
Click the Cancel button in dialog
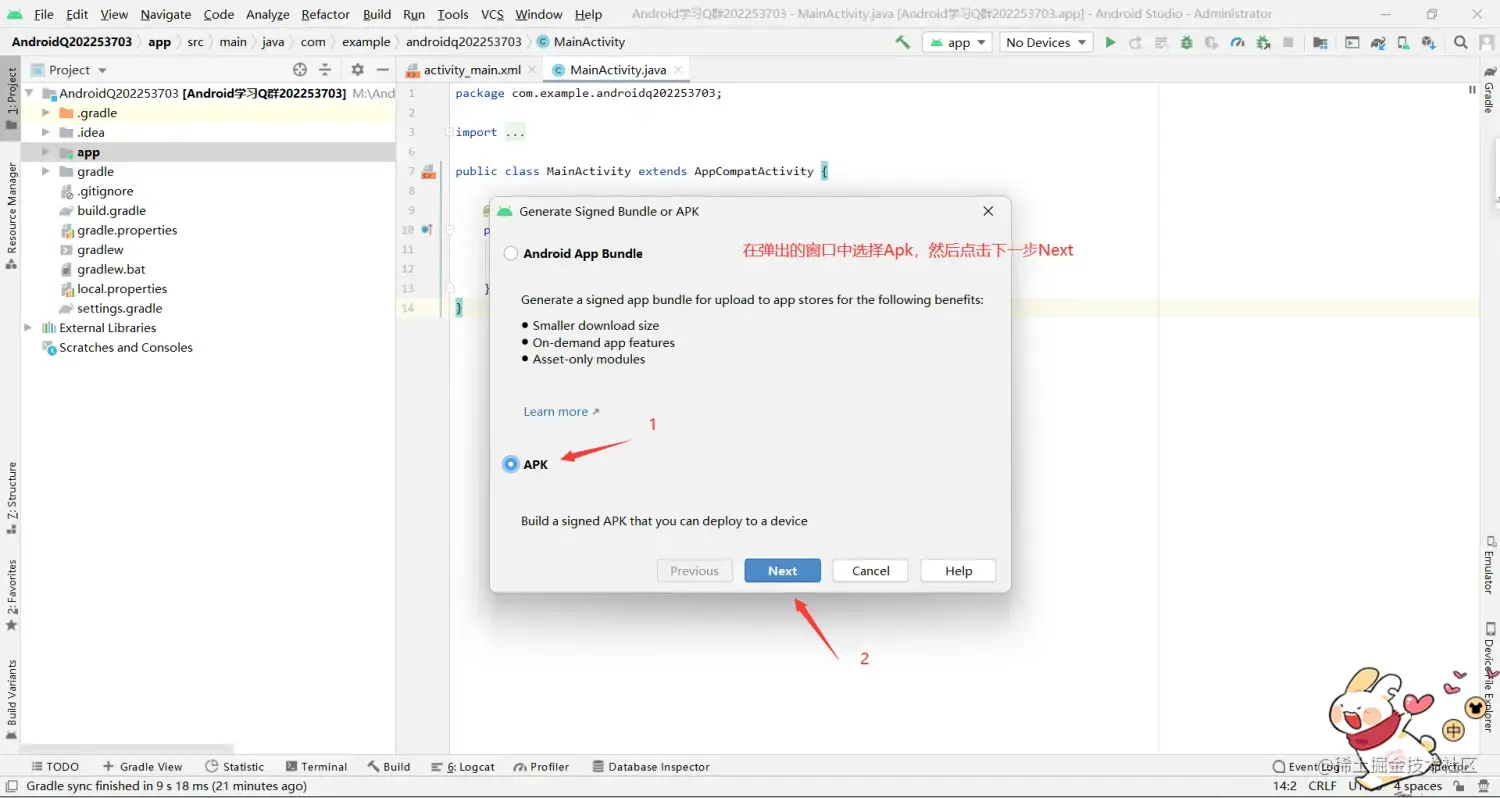click(871, 571)
